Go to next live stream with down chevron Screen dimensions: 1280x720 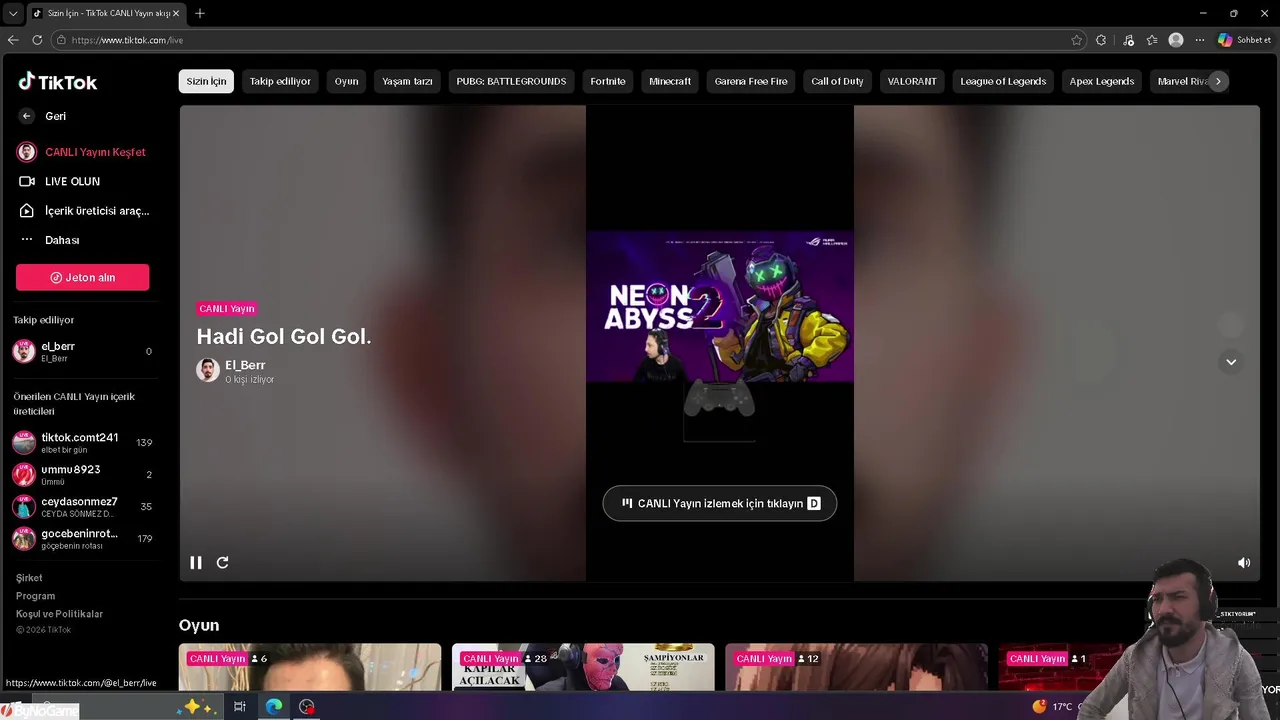pyautogui.click(x=1231, y=362)
